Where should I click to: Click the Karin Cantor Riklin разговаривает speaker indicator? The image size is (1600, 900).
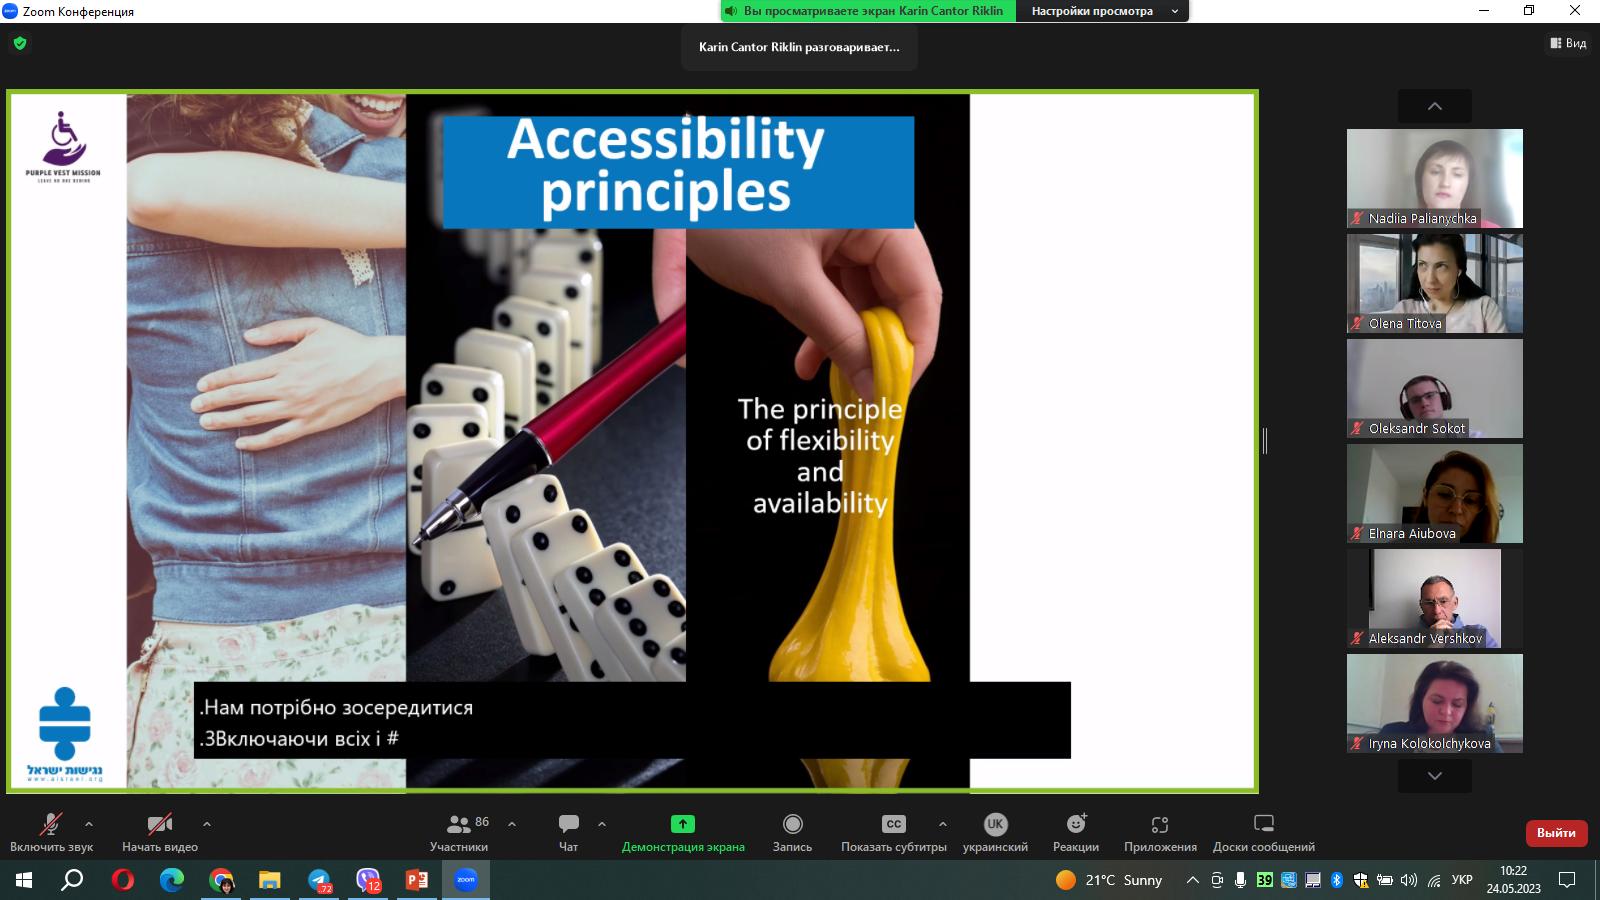(799, 47)
